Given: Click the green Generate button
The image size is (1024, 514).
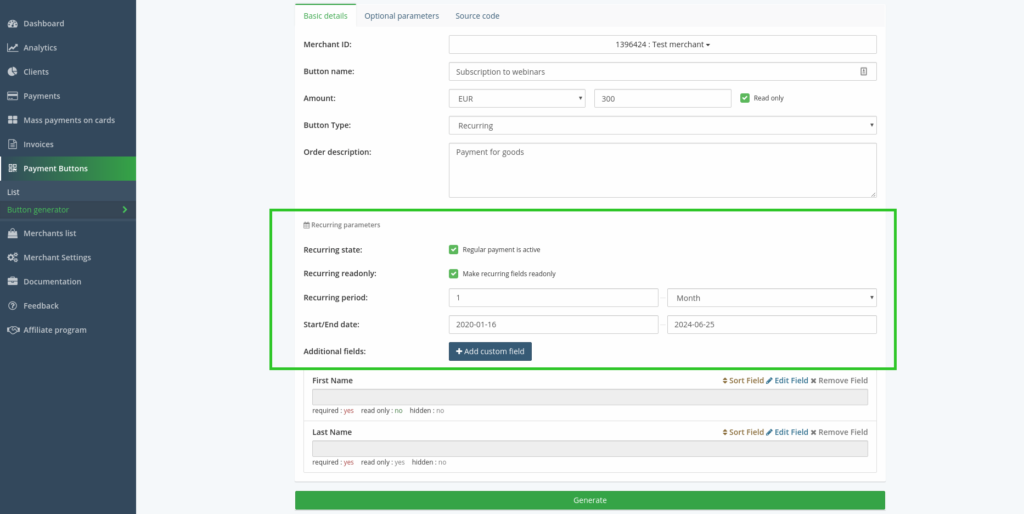Looking at the screenshot, I should click(x=590, y=500).
